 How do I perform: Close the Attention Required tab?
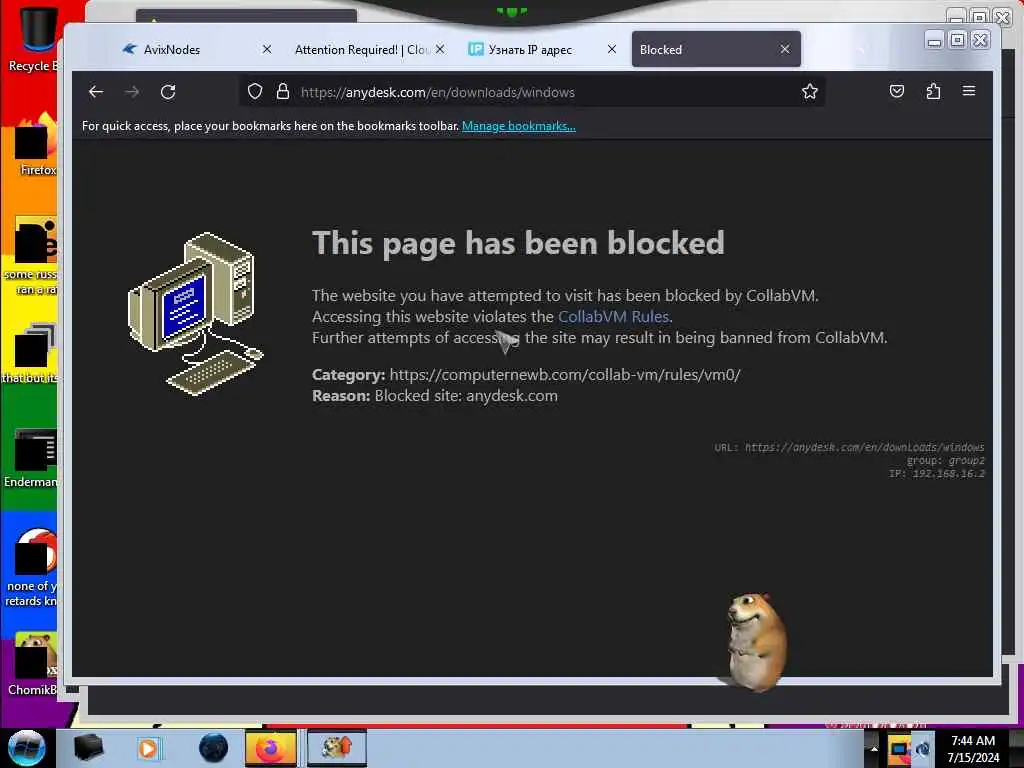click(x=440, y=50)
